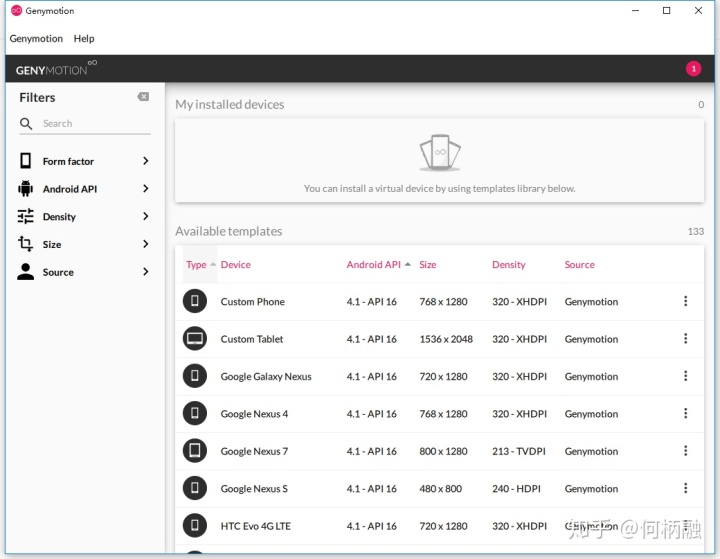Click the Custom Tablet device icon

(195, 339)
